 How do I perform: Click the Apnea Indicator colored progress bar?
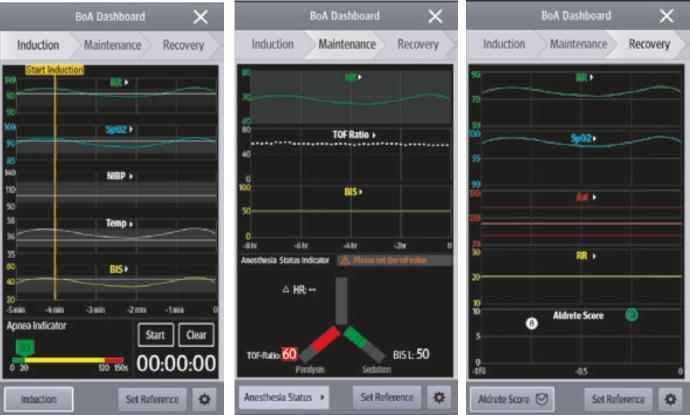coord(68,360)
